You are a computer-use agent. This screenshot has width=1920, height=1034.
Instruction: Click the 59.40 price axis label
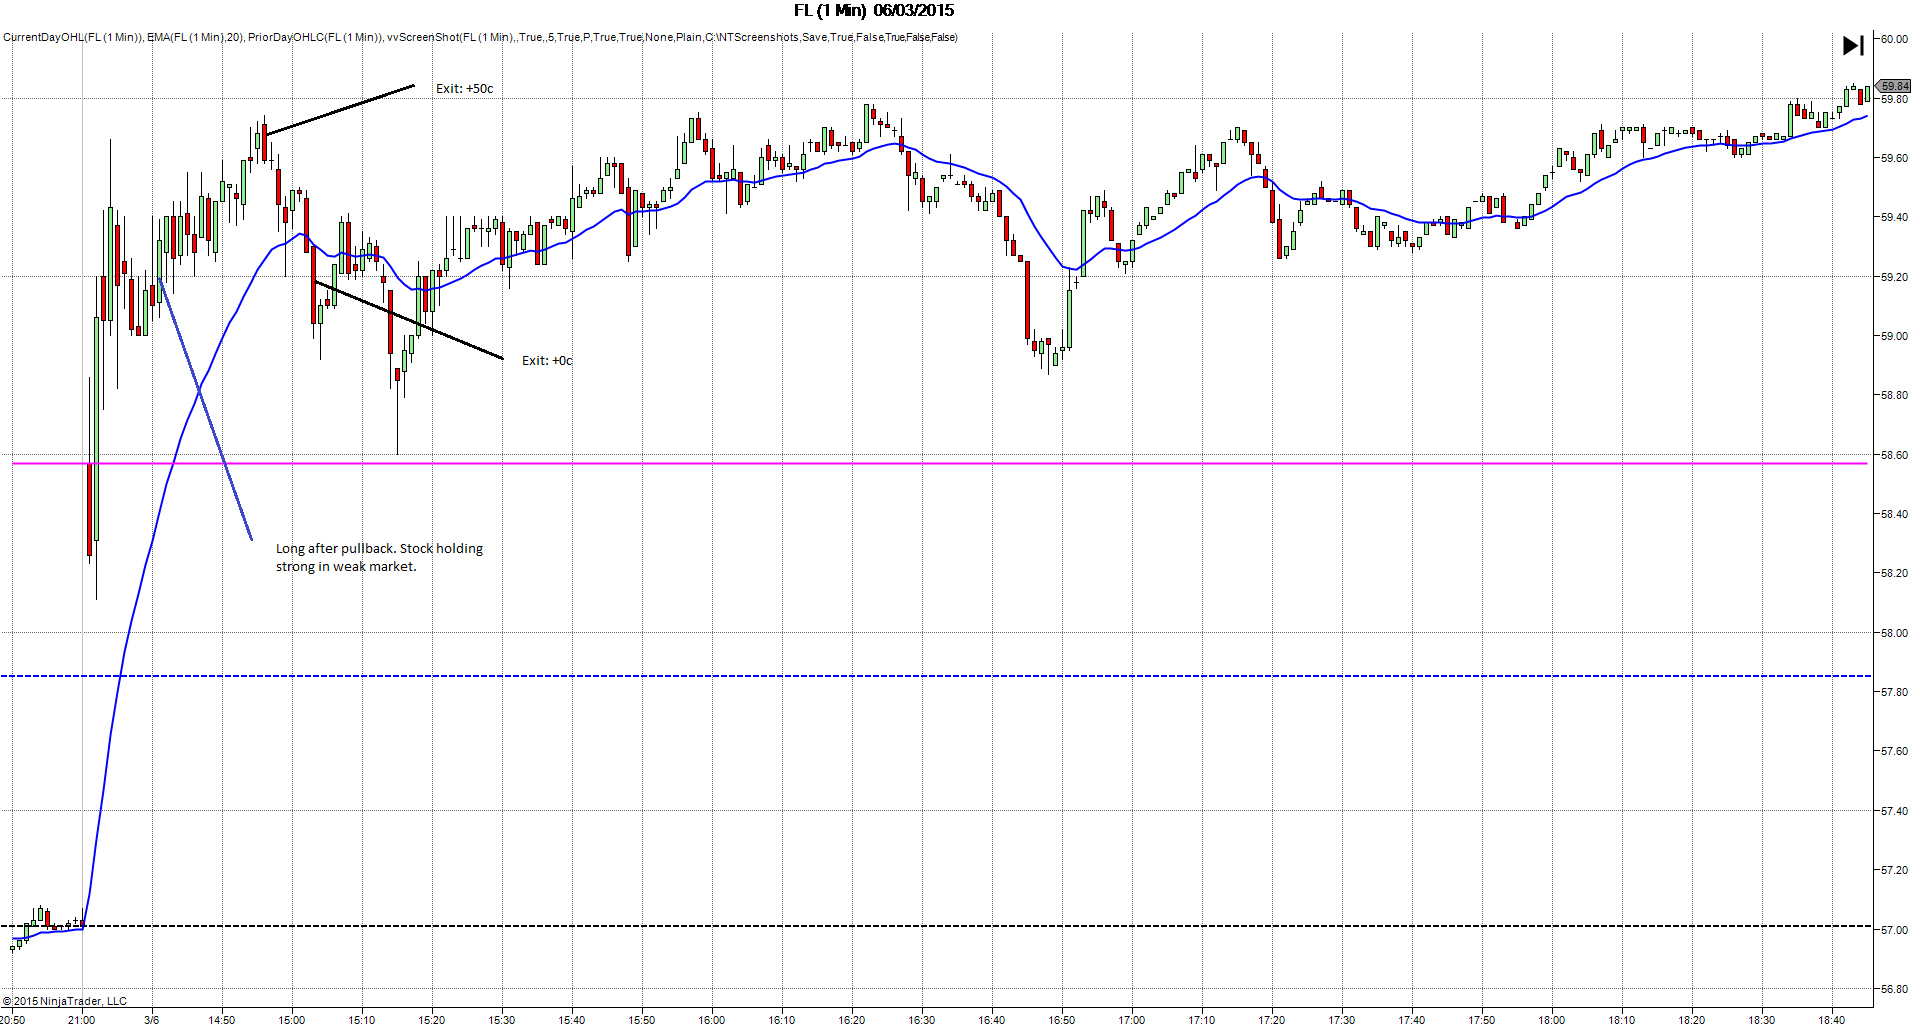click(x=1894, y=217)
